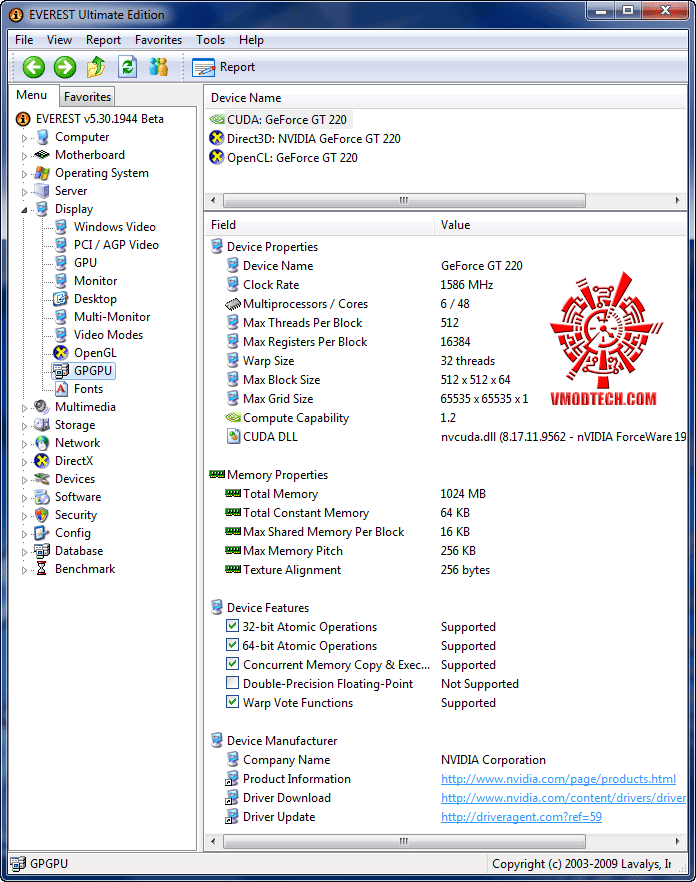Select the GPGPU icon in the tree
This screenshot has height=882, width=696.
(61, 371)
